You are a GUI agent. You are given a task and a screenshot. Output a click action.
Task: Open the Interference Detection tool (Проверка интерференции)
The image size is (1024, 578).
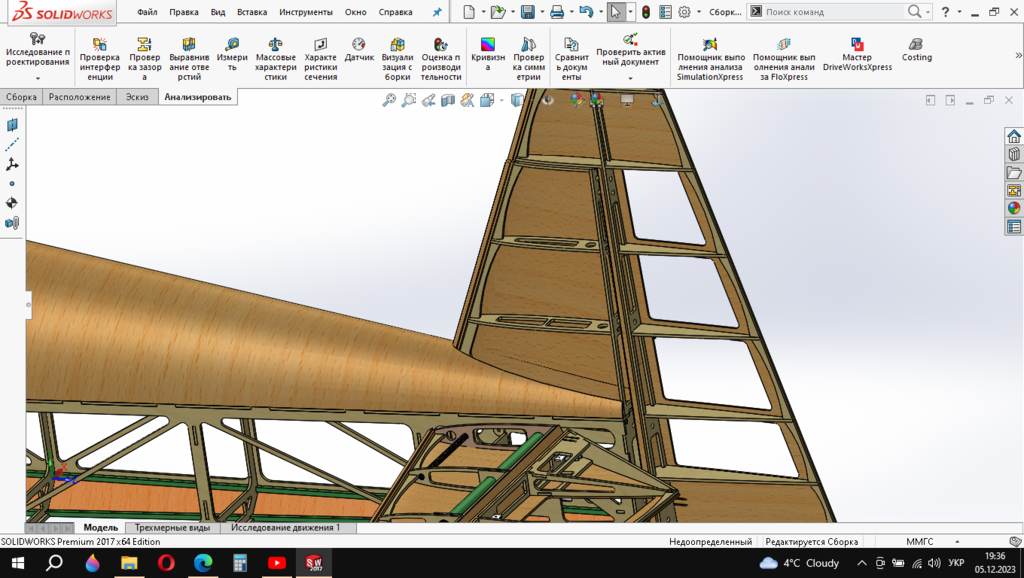click(x=100, y=59)
